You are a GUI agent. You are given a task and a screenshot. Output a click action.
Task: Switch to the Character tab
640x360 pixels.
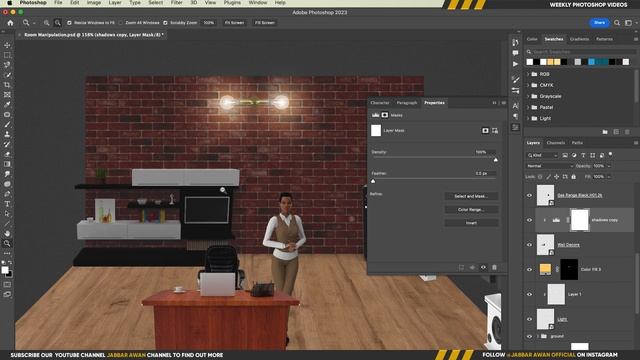click(x=380, y=103)
